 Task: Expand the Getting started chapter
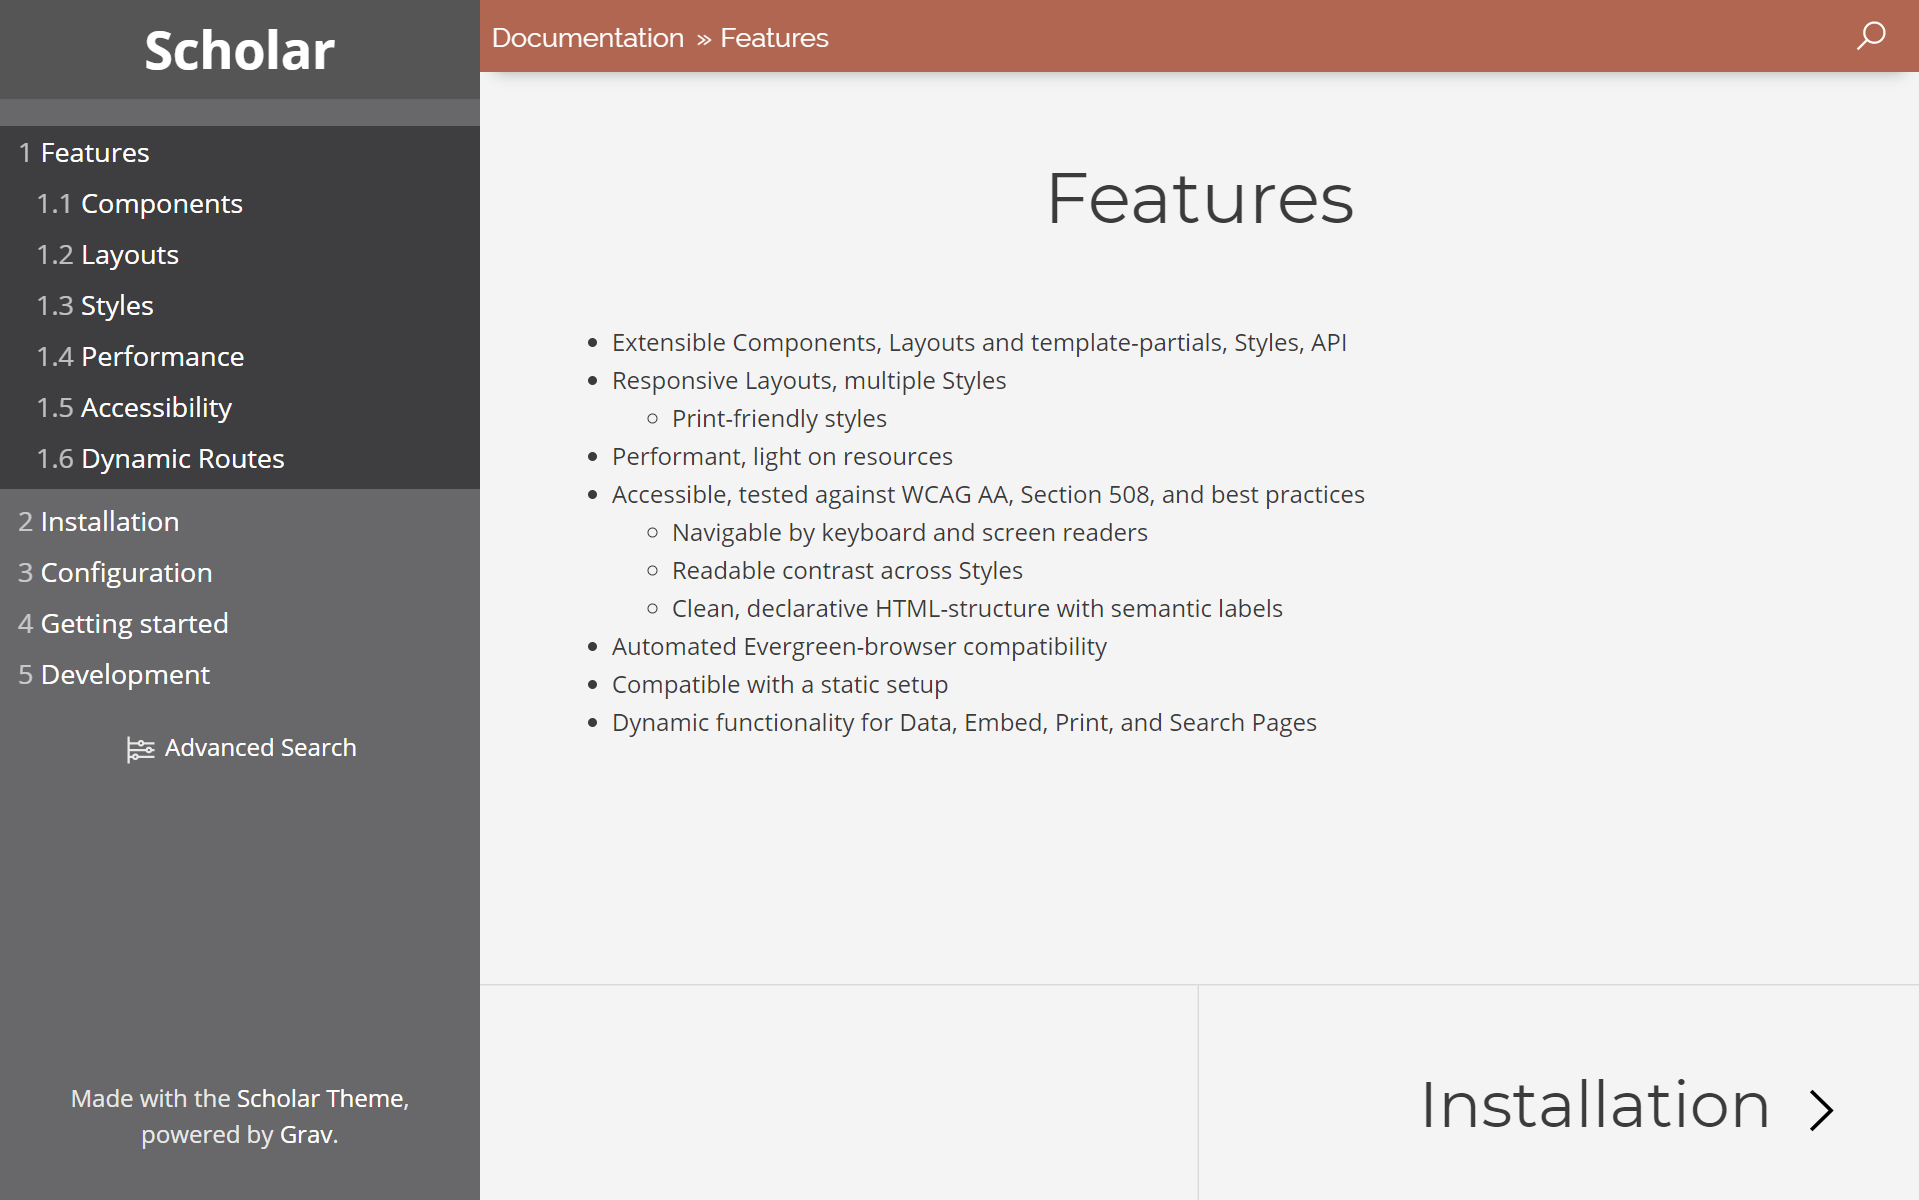coord(134,624)
